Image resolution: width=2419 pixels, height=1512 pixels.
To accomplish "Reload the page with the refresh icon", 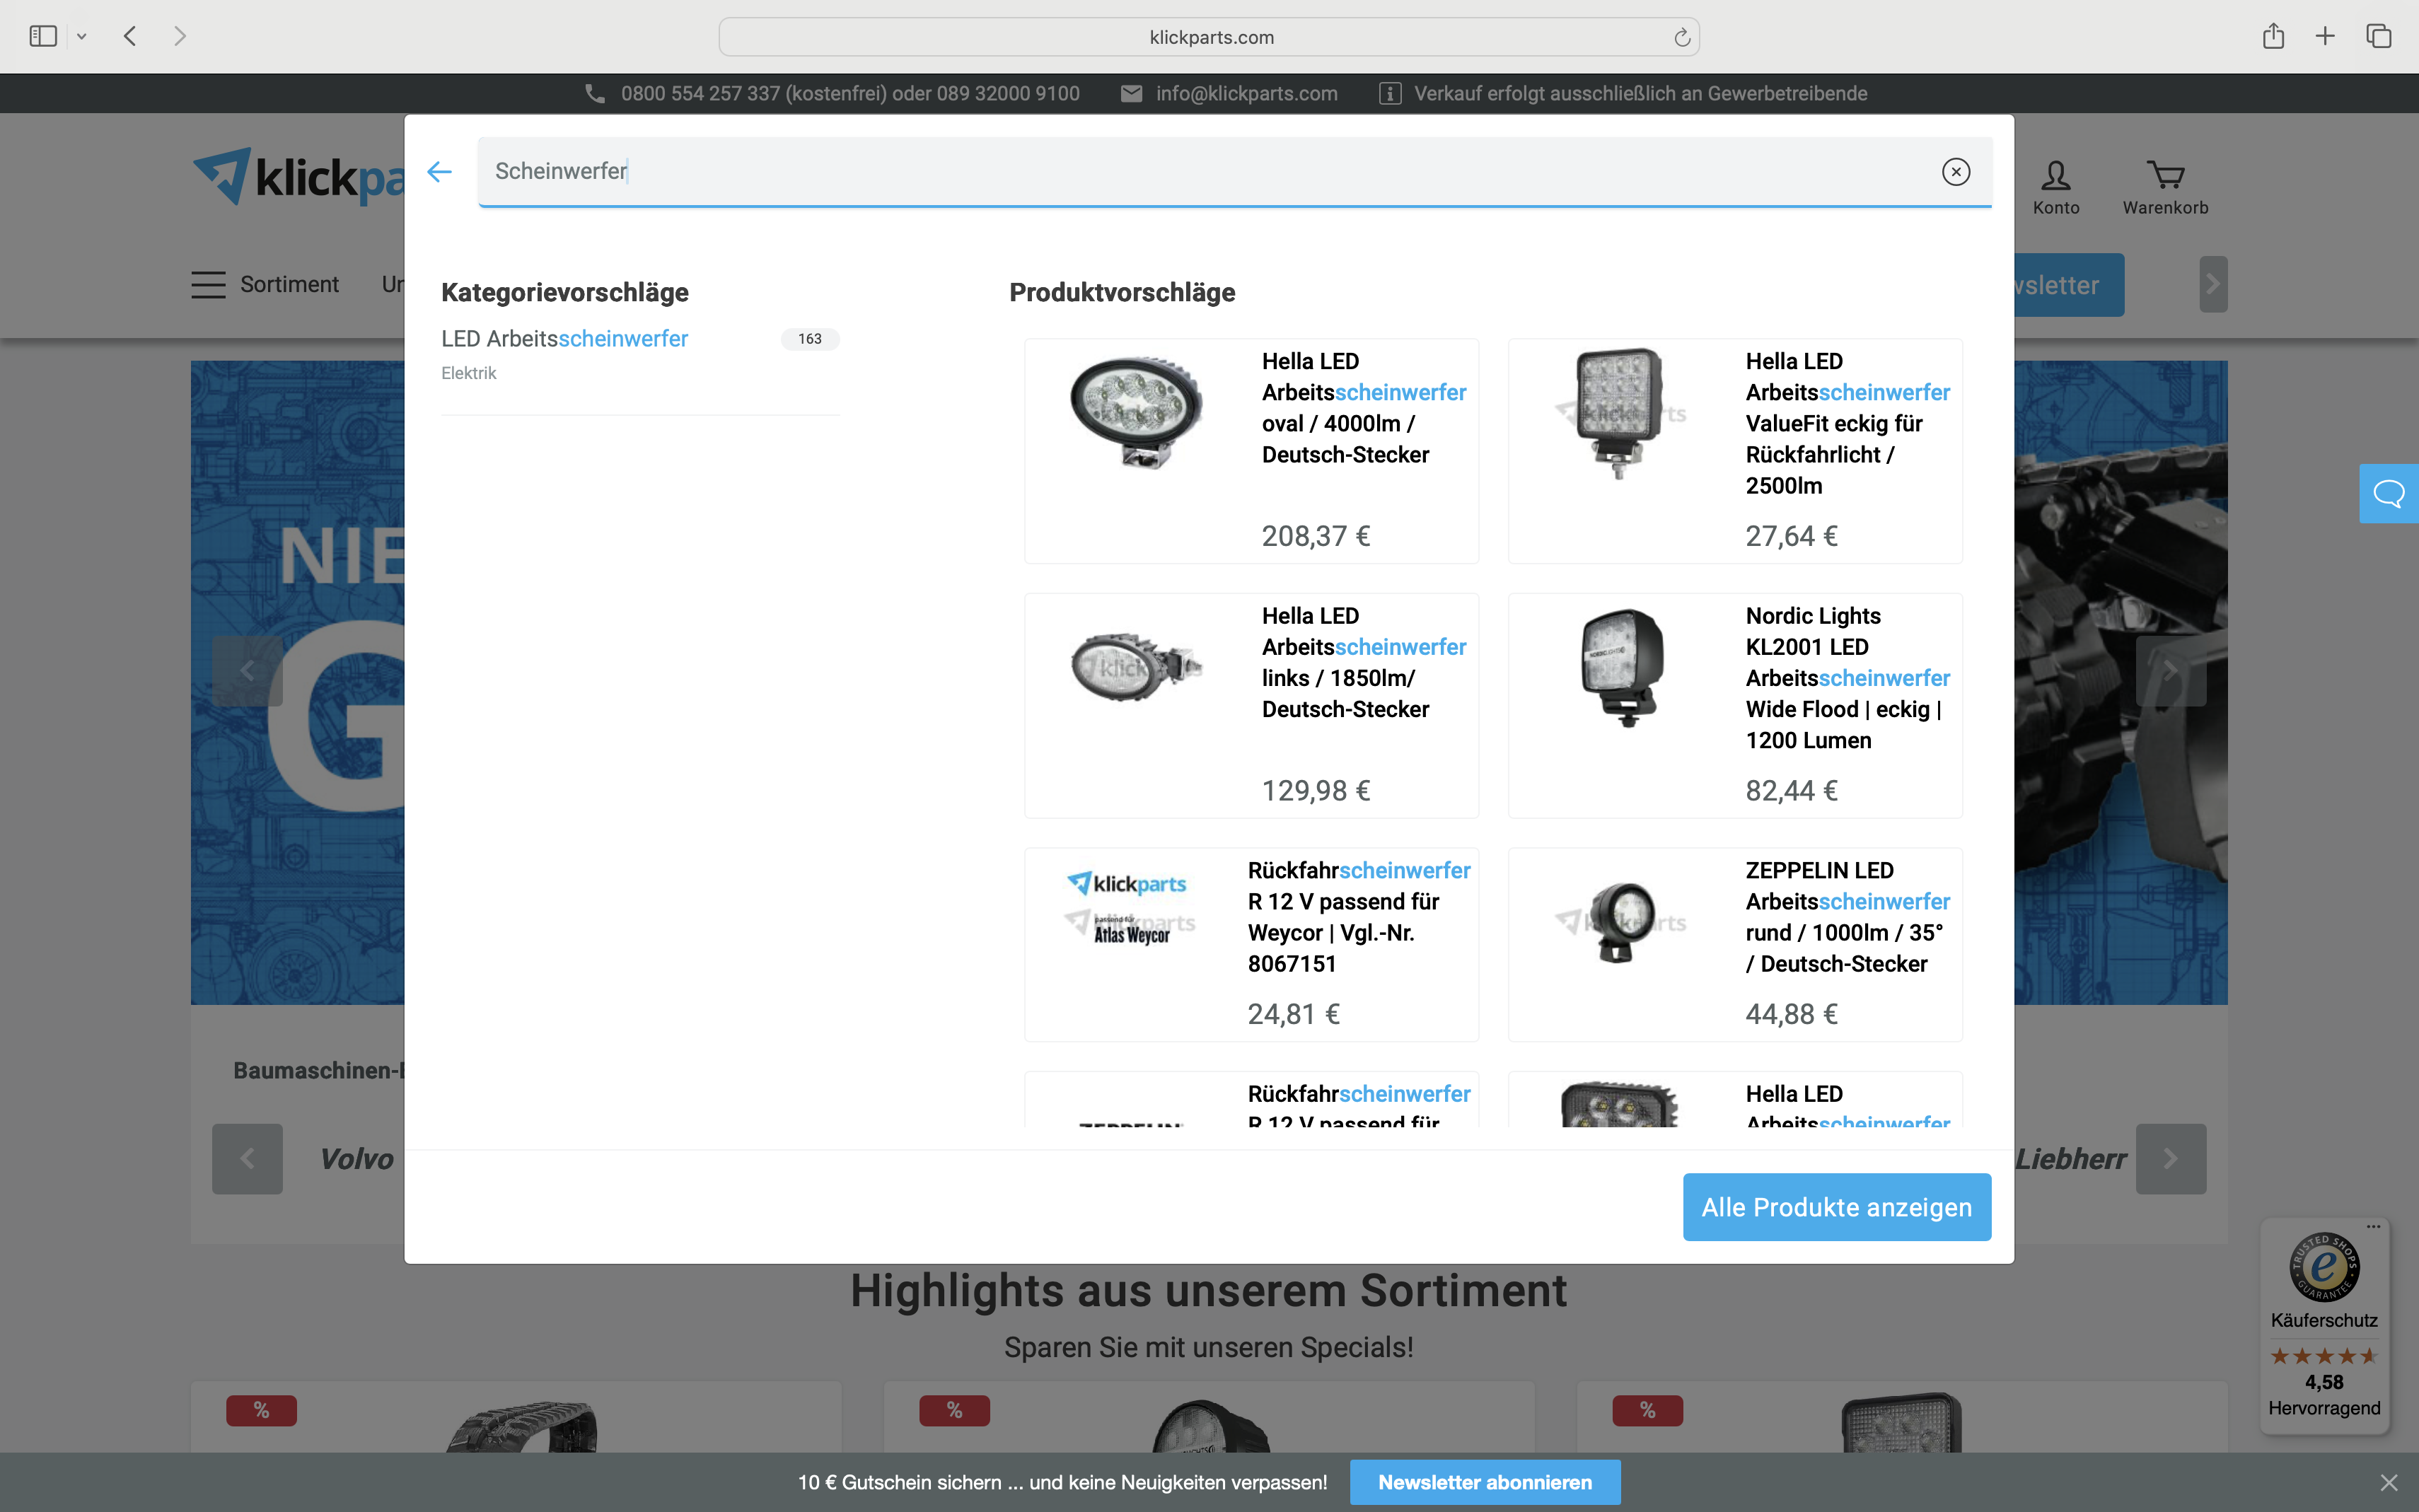I will (1682, 37).
